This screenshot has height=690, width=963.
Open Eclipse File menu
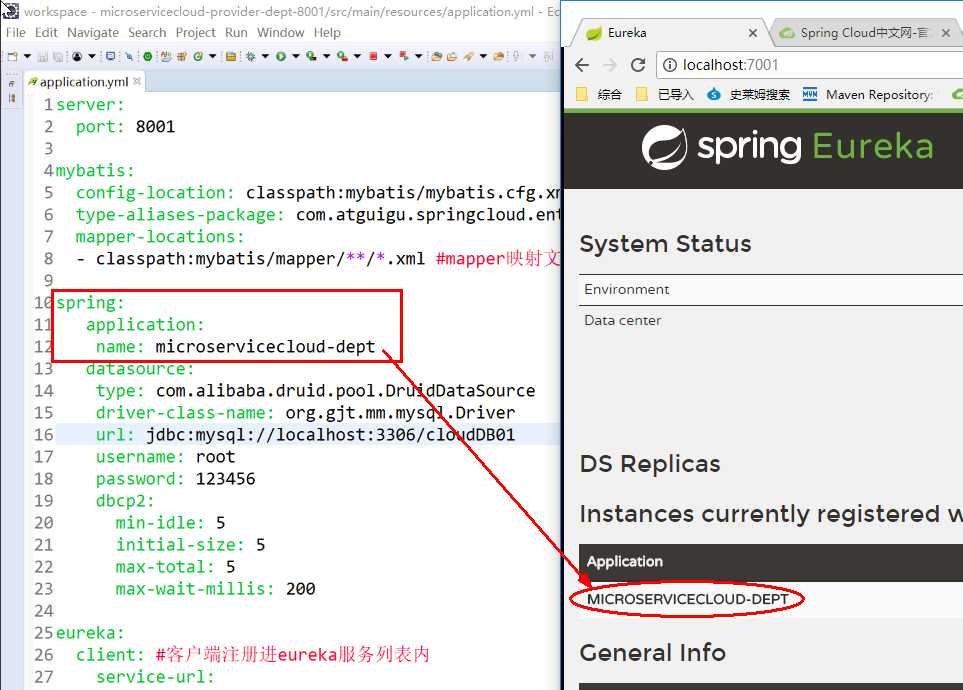pos(15,33)
